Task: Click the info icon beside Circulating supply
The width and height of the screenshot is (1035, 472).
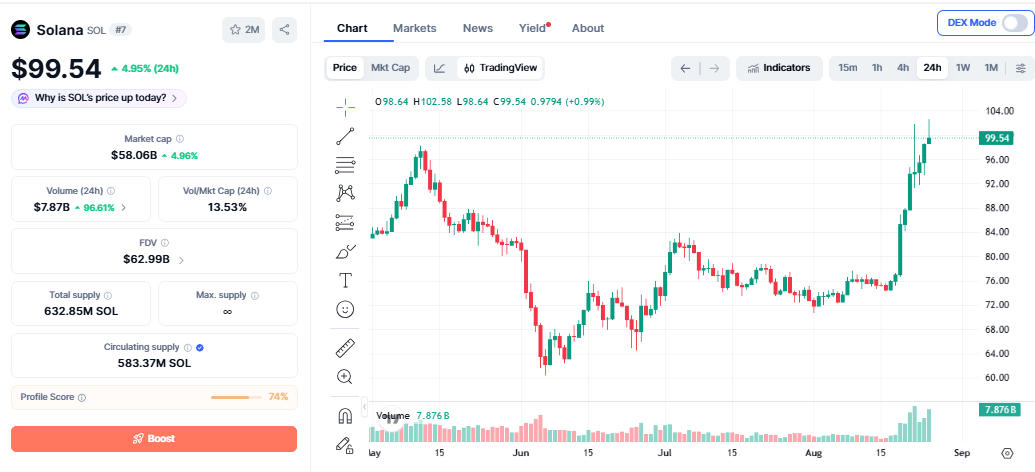Action: tap(187, 347)
